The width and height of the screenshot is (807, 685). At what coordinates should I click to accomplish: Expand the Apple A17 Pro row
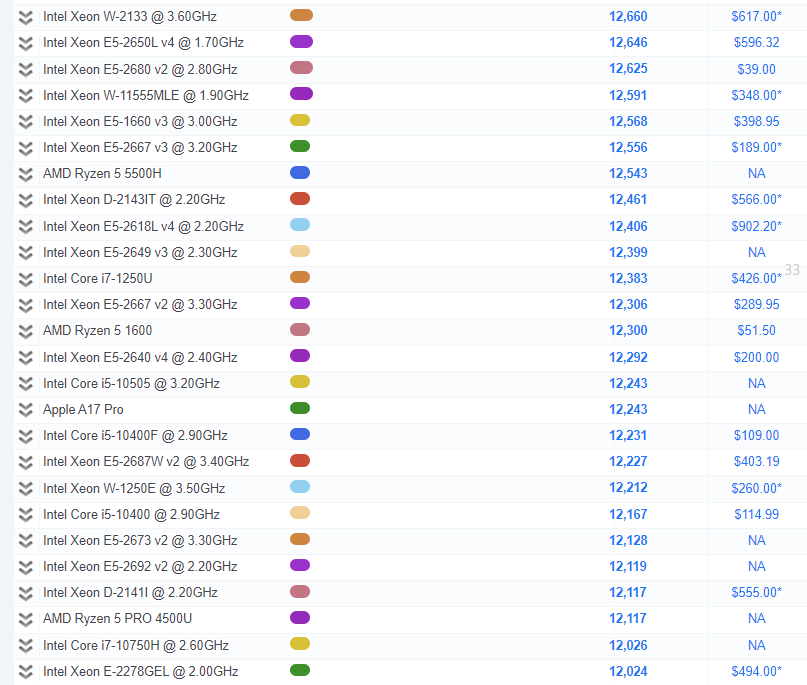(26, 410)
